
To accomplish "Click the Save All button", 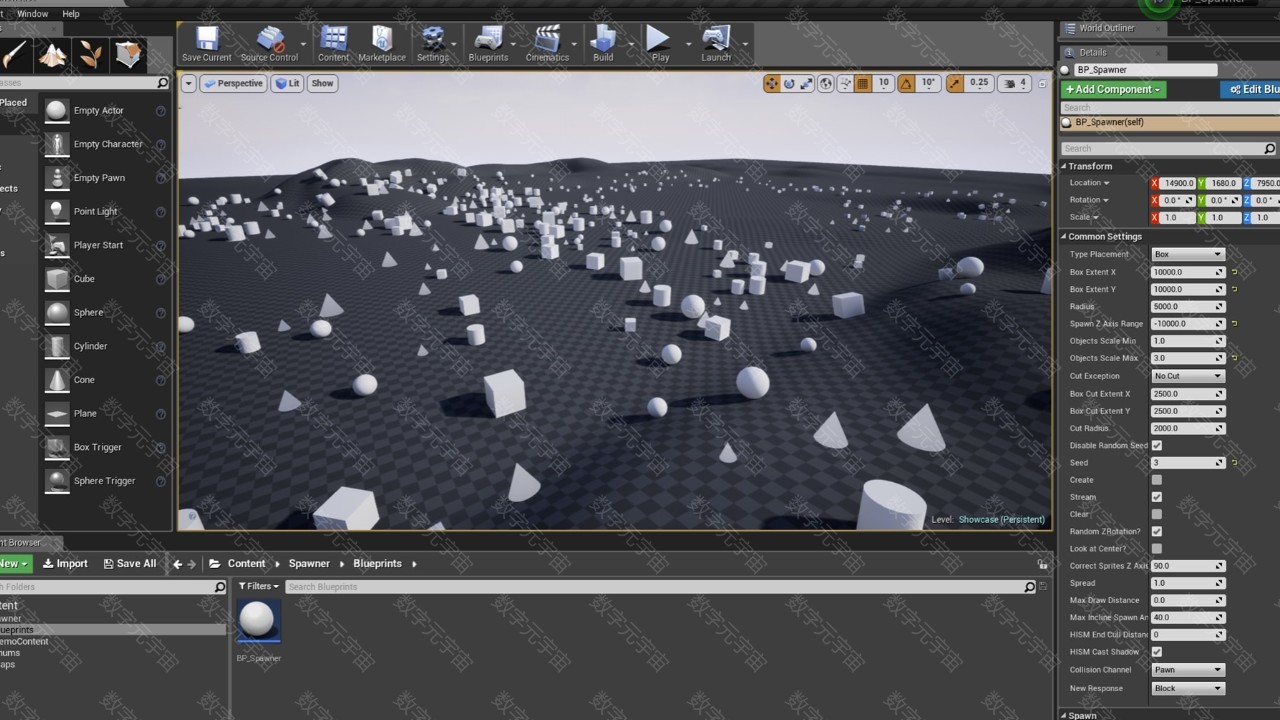I will [x=129, y=563].
